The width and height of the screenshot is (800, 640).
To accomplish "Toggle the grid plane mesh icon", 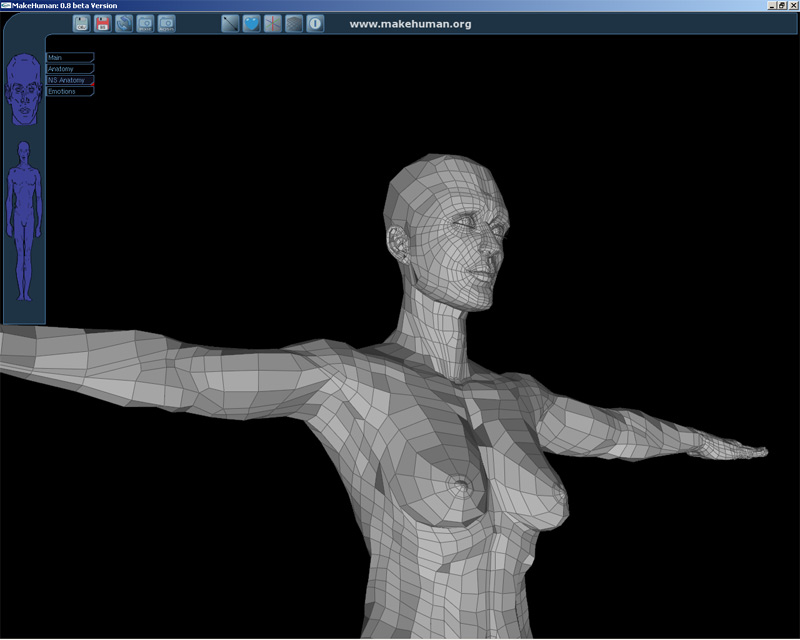I will 294,23.
